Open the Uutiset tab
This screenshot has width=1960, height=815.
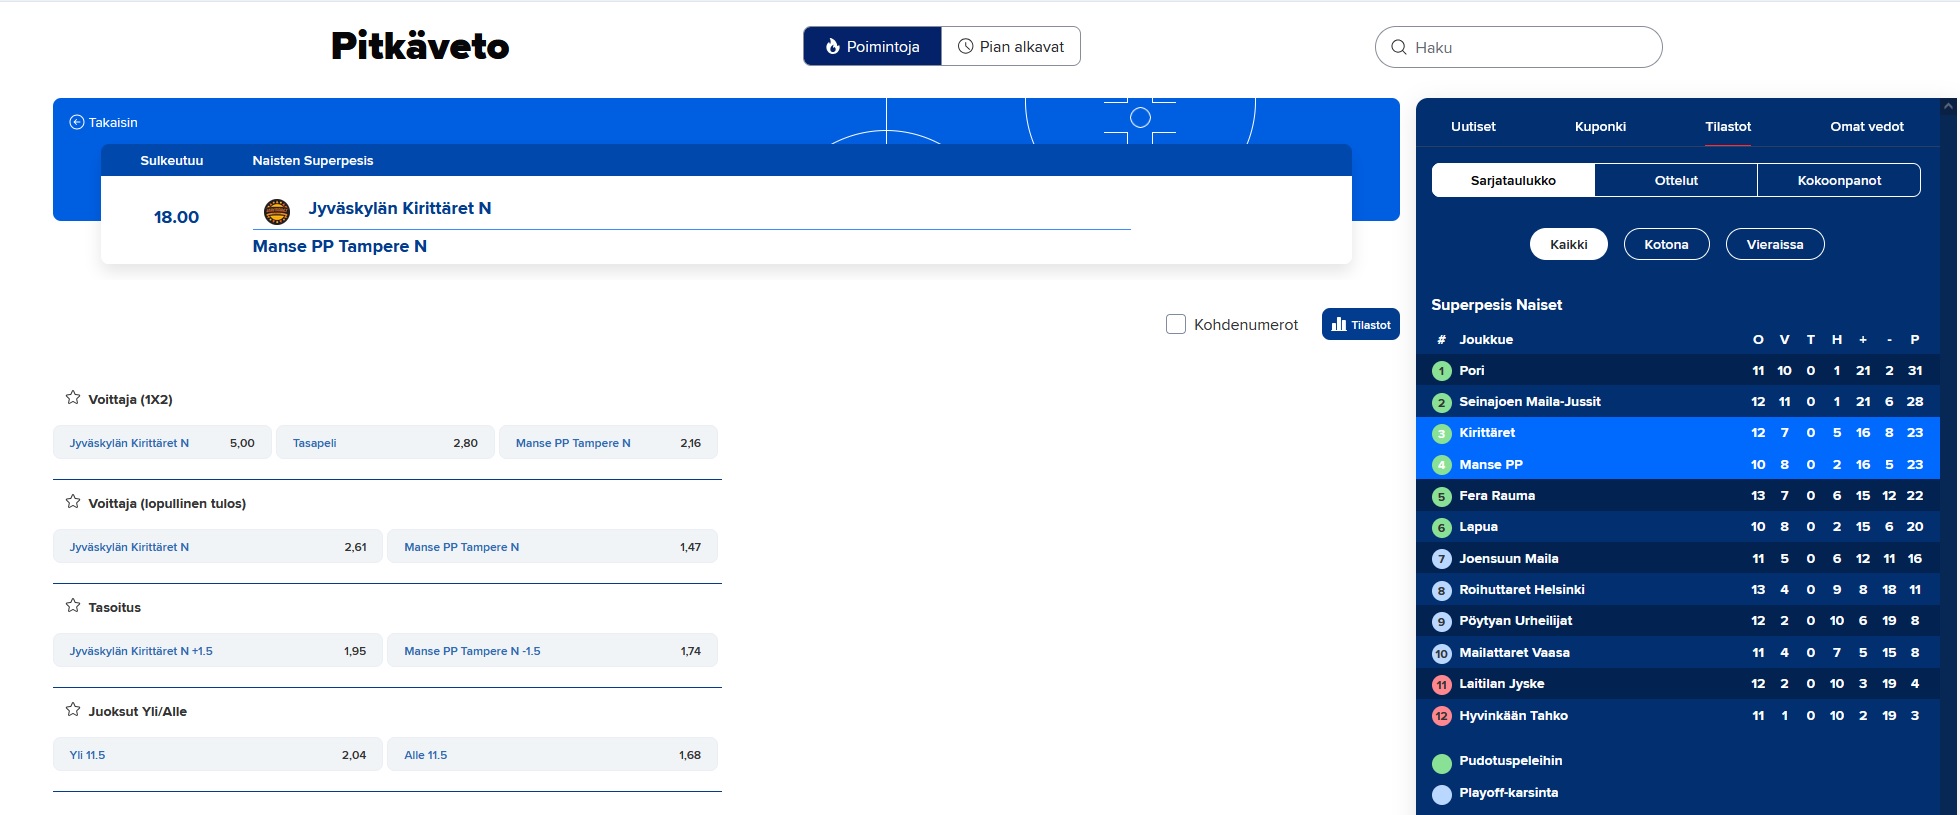[1473, 126]
